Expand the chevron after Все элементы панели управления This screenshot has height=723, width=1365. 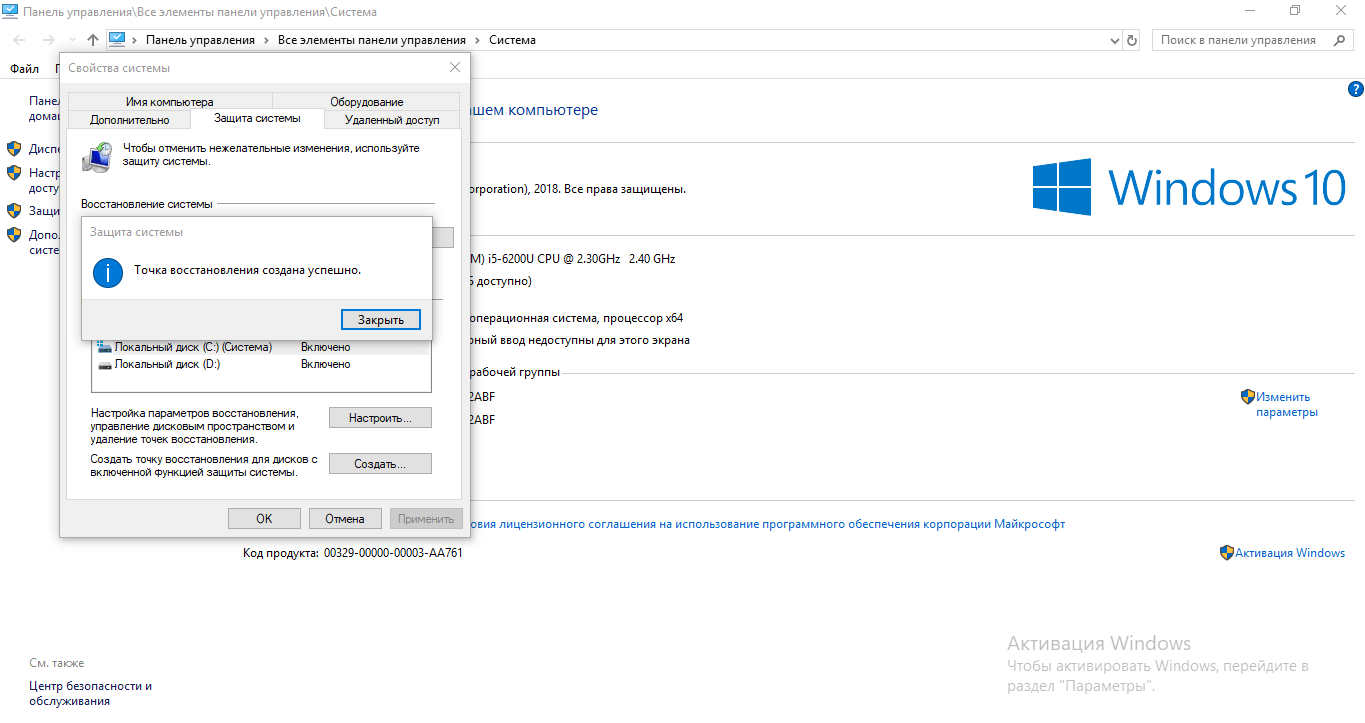(x=477, y=40)
